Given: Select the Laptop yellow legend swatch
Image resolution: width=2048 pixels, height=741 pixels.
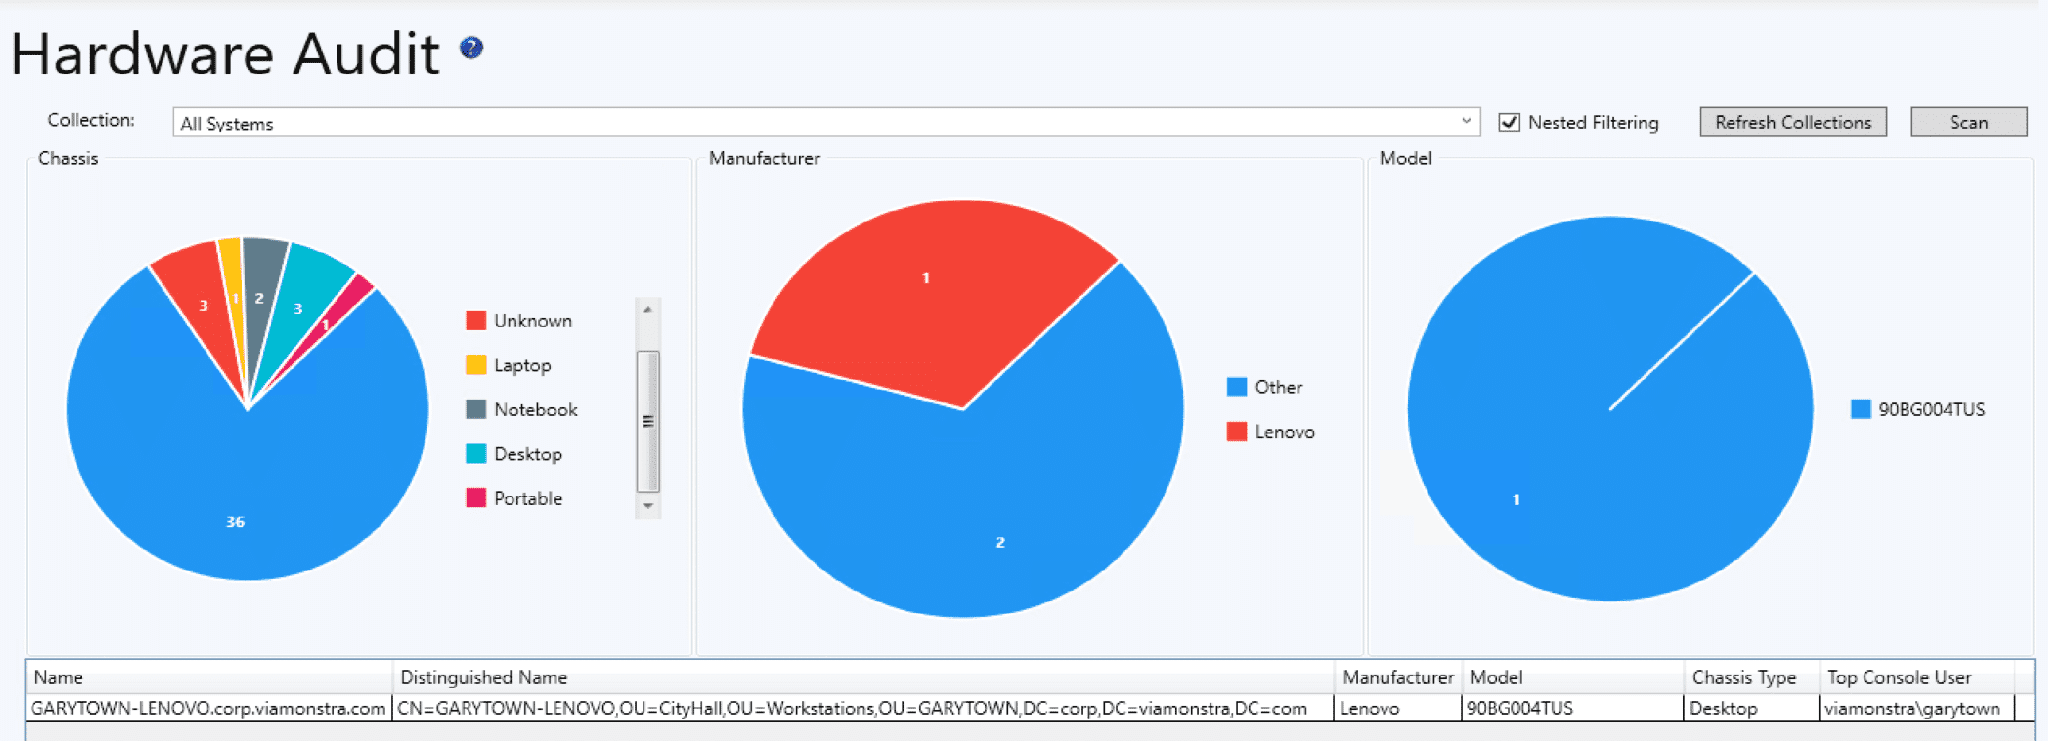Looking at the screenshot, I should click(476, 364).
